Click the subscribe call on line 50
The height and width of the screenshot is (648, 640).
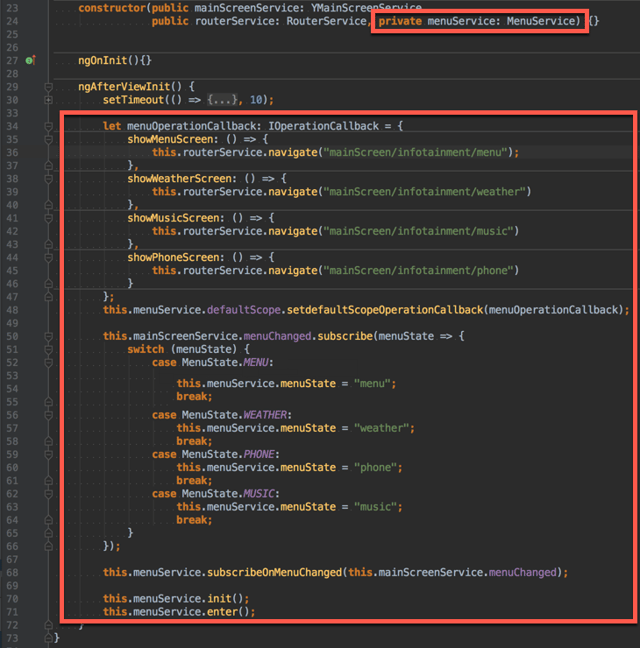click(x=345, y=336)
